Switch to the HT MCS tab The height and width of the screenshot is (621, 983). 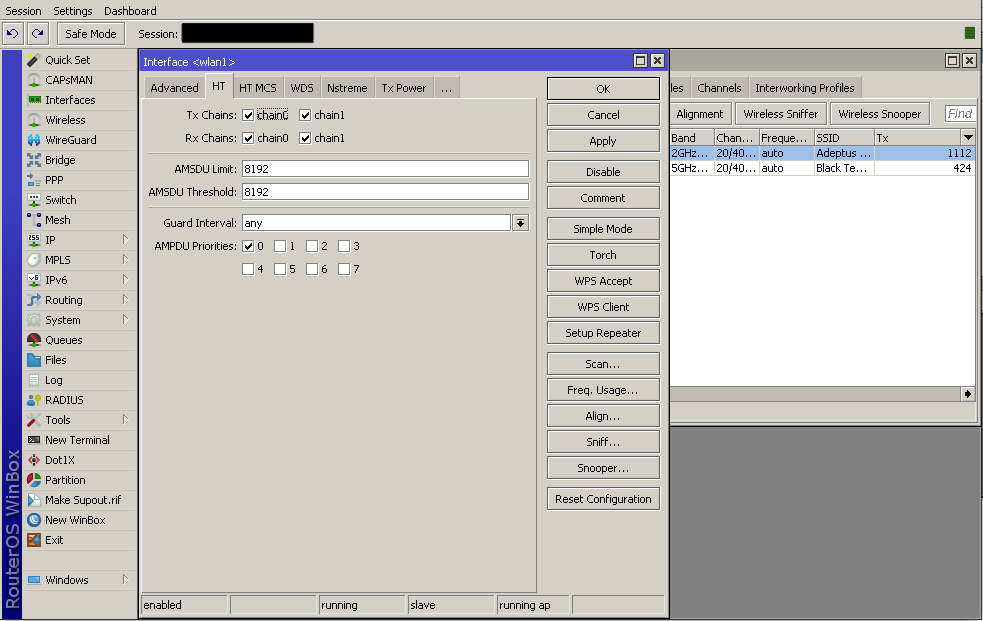257,88
